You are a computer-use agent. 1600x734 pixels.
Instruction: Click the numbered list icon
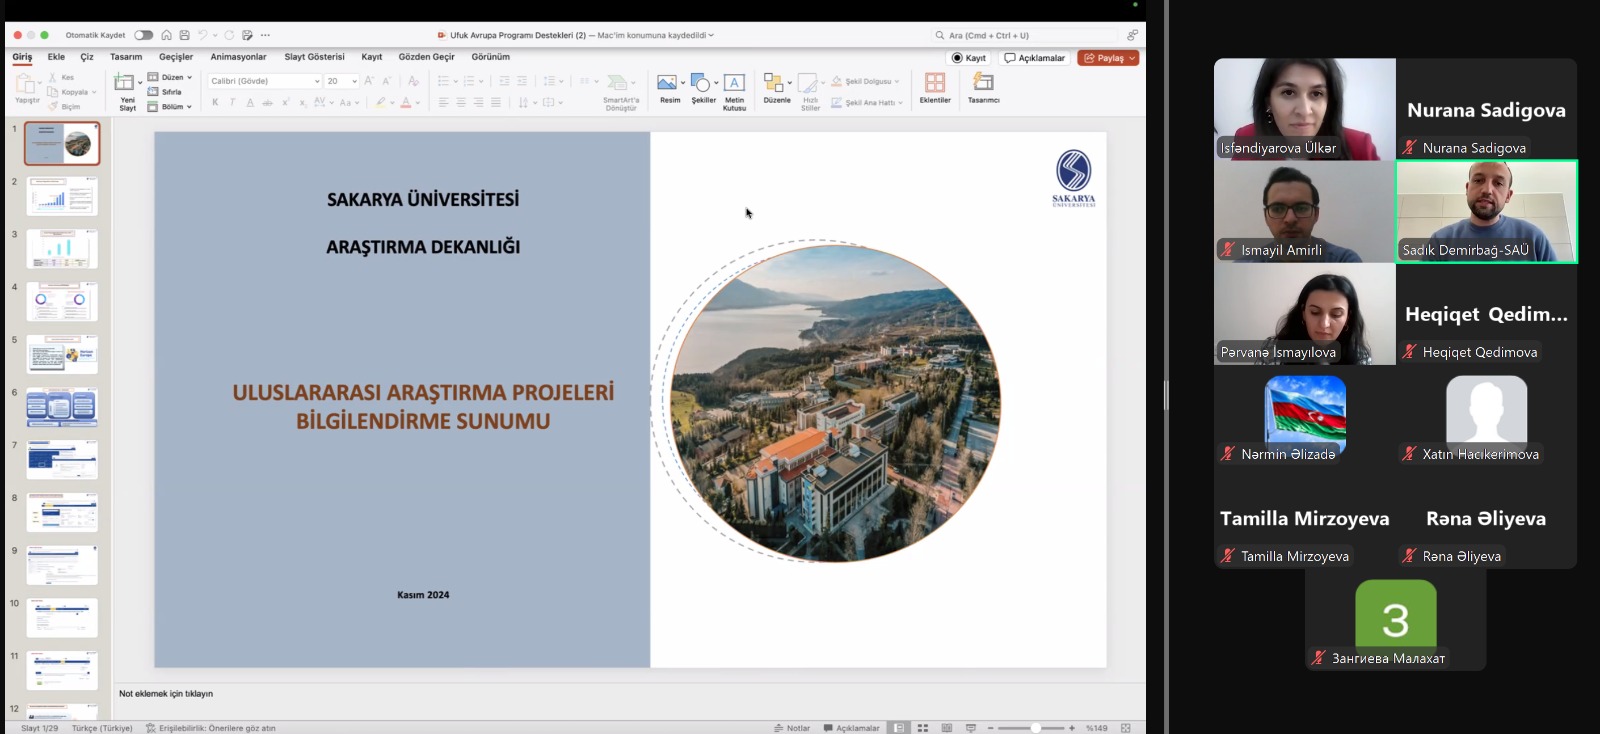[469, 81]
